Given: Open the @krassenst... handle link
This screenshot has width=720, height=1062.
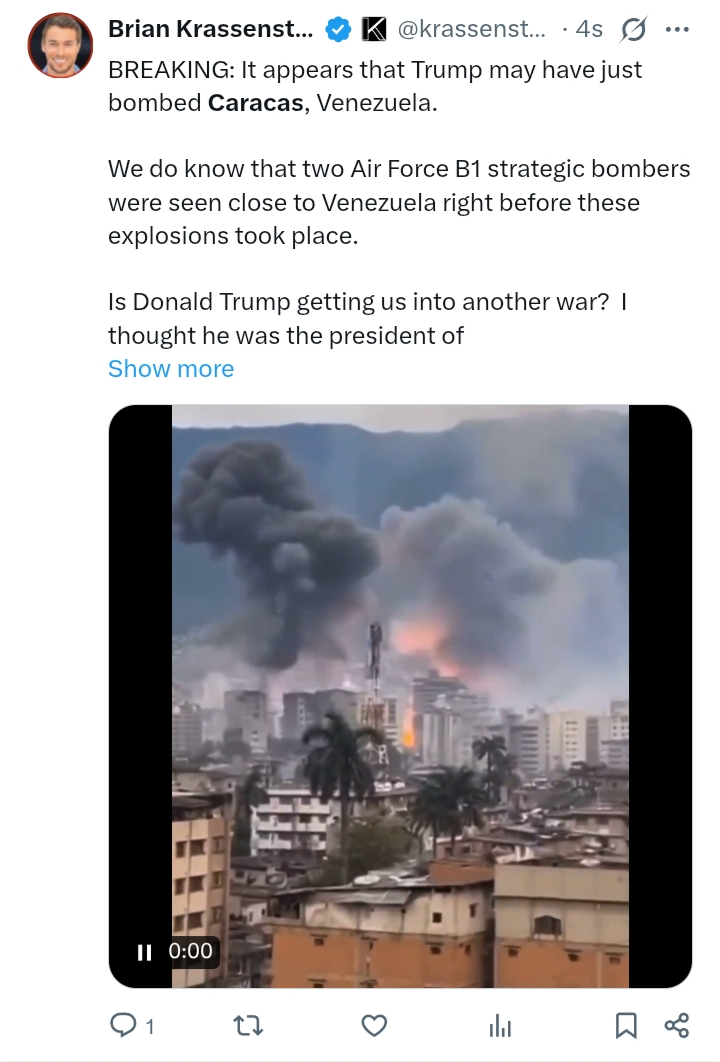Looking at the screenshot, I should point(471,29).
